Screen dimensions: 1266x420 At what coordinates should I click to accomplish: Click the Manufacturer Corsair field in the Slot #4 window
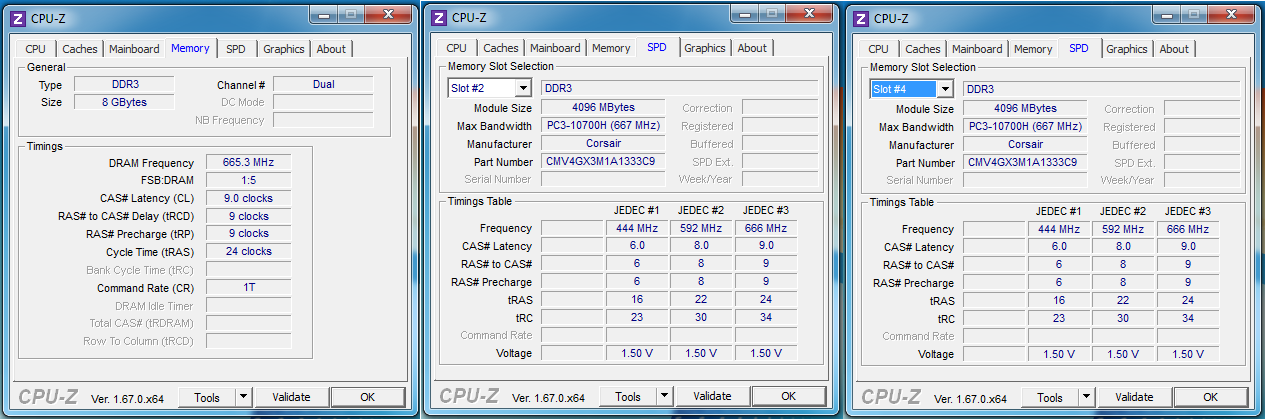(1026, 145)
